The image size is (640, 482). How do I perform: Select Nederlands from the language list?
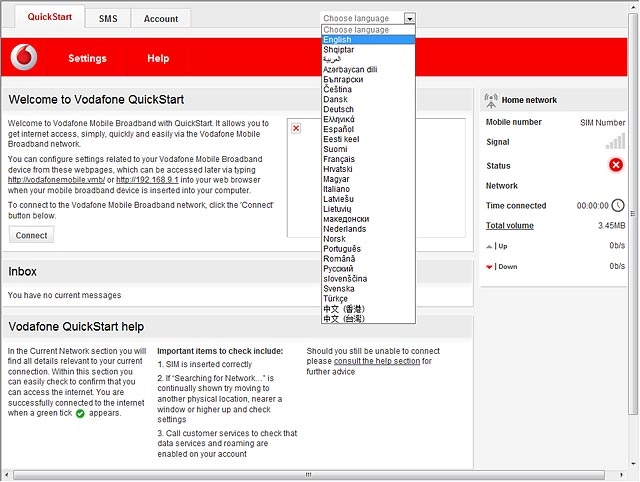click(368, 229)
